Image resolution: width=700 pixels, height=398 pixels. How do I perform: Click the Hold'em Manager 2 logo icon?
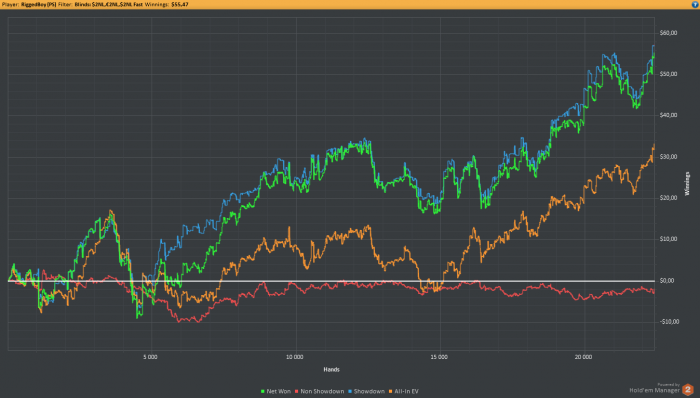point(688,390)
